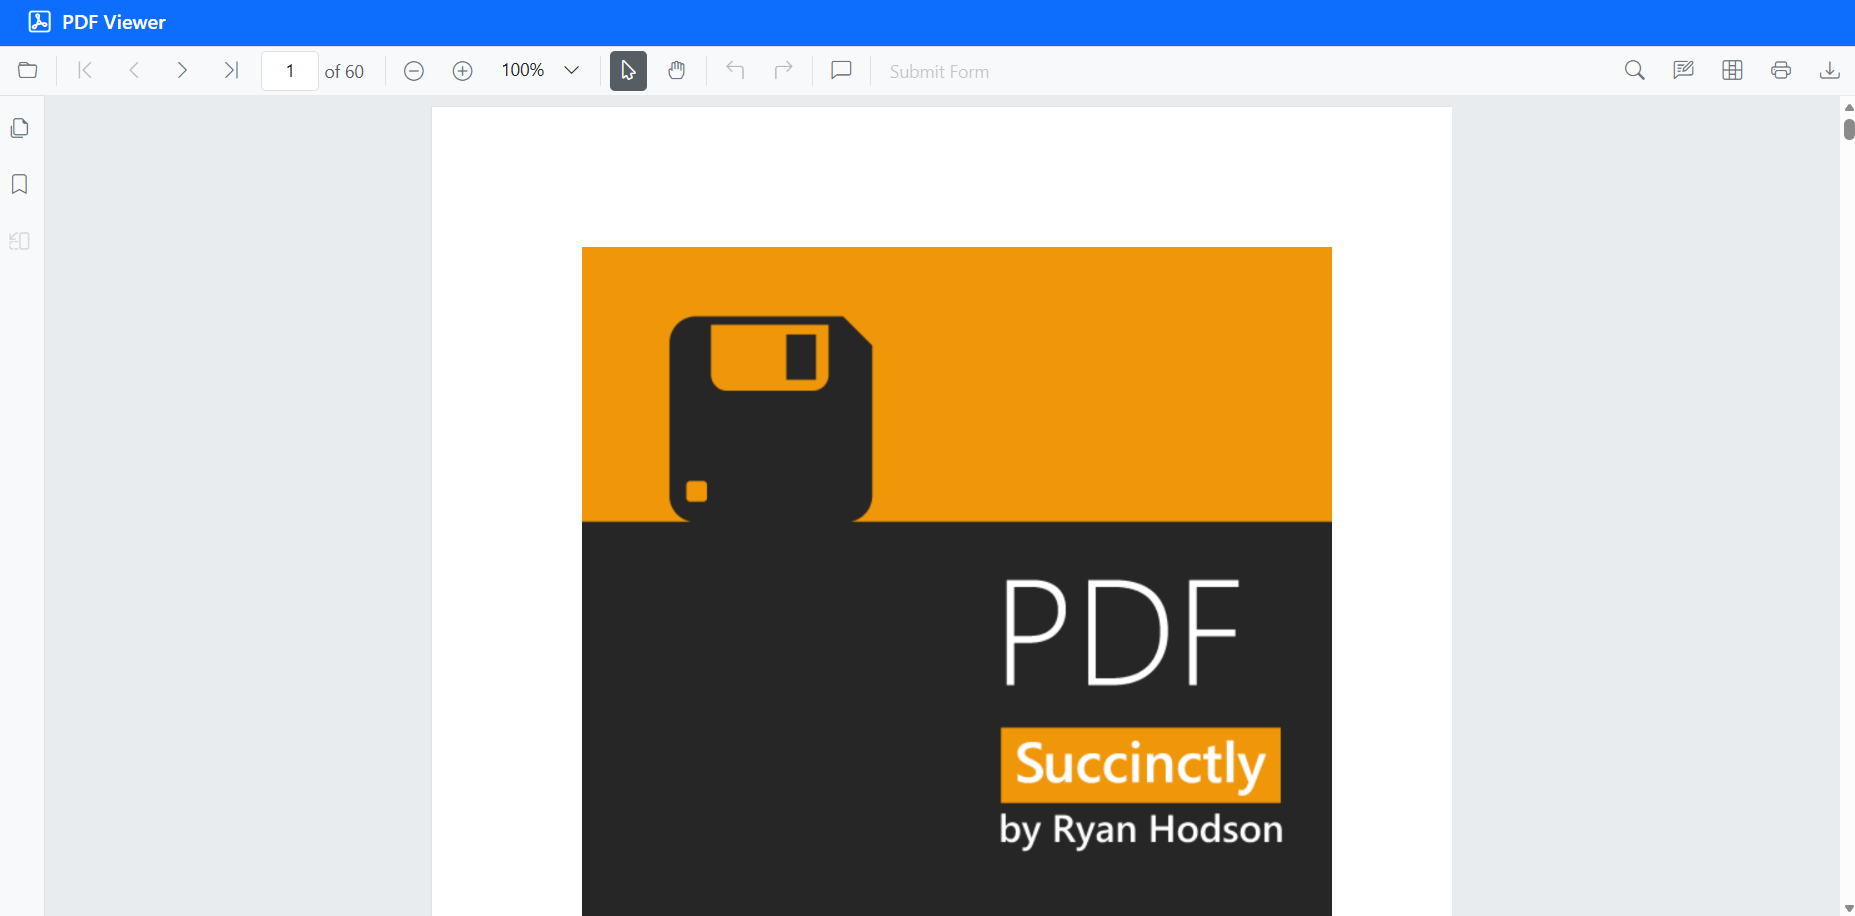Viewport: 1855px width, 916px height.
Task: Open the annotation edit toolbar
Action: [1684, 71]
